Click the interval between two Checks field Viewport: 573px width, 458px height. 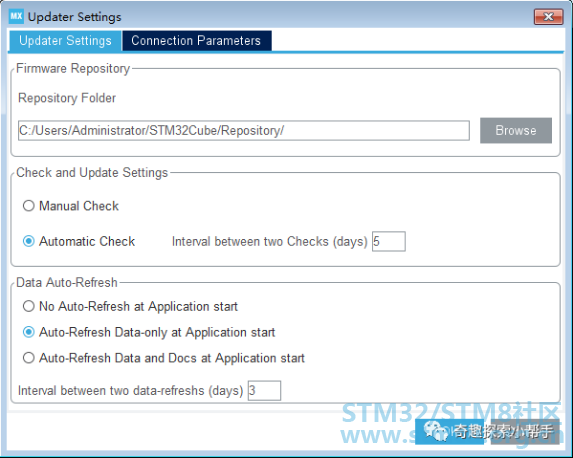[389, 241]
